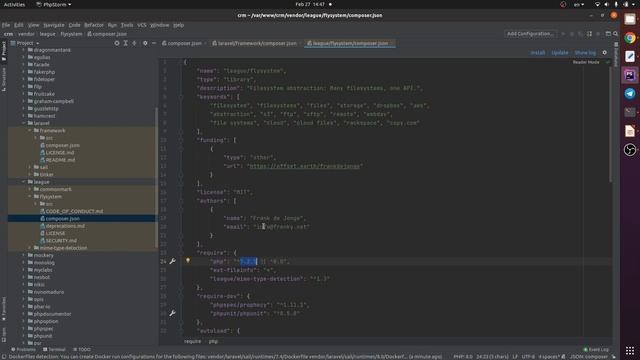Click the Expand All icon in Project panel

coord(126,43)
